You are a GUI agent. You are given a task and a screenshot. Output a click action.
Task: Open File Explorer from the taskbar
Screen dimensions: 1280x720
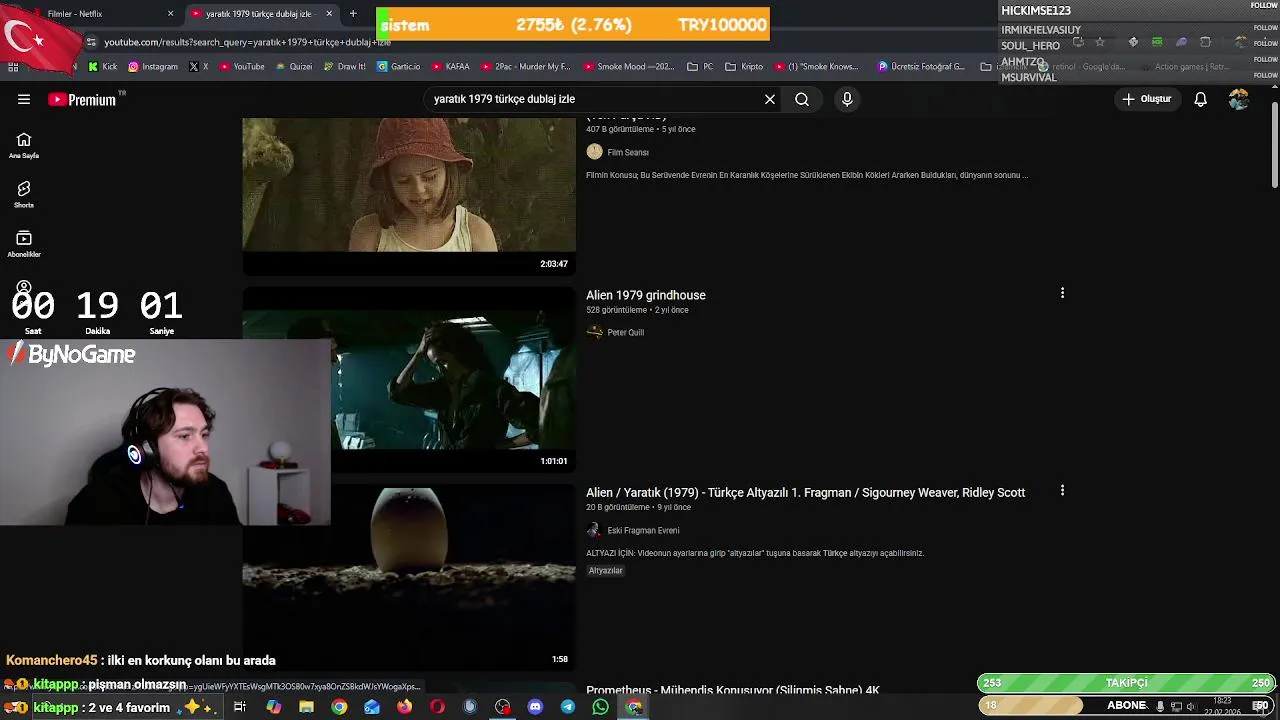point(306,707)
